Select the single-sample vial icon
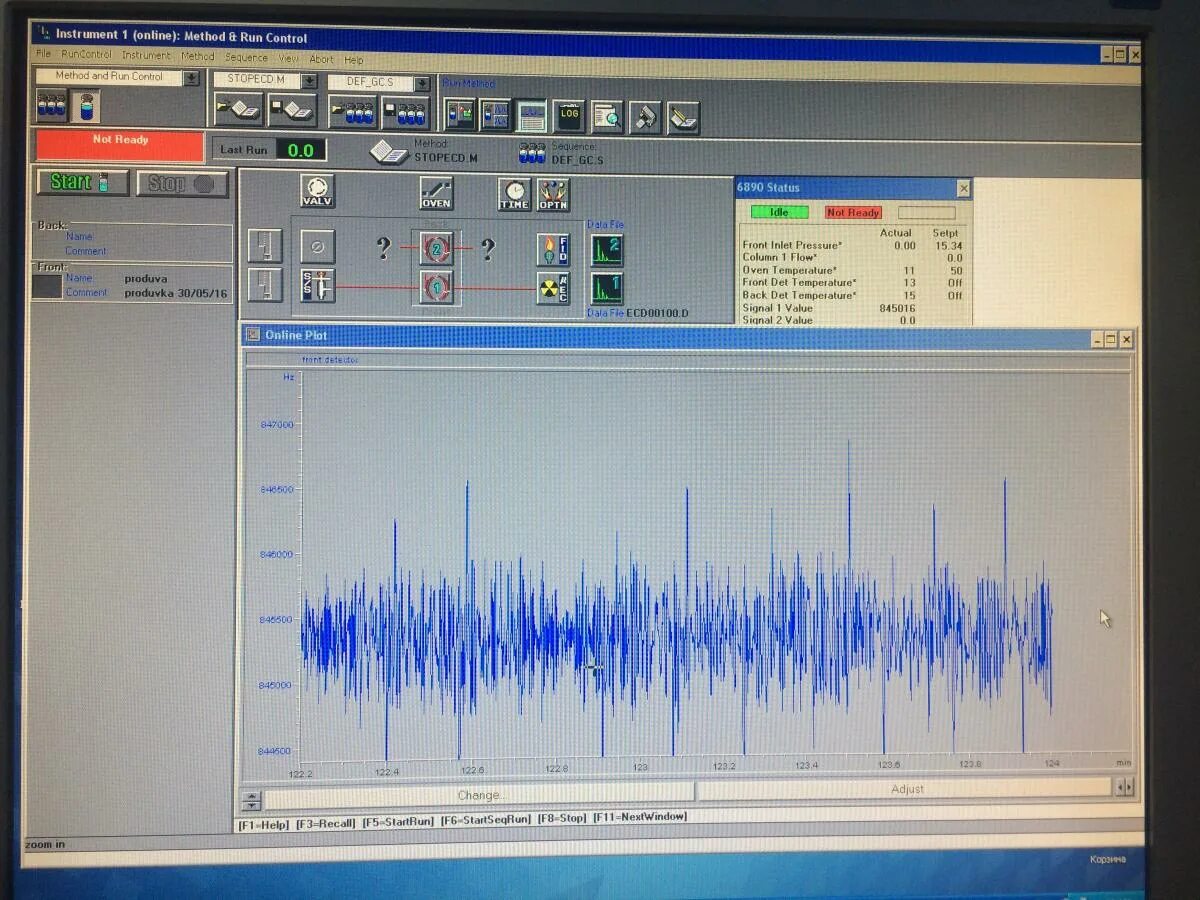1200x900 pixels. click(85, 106)
